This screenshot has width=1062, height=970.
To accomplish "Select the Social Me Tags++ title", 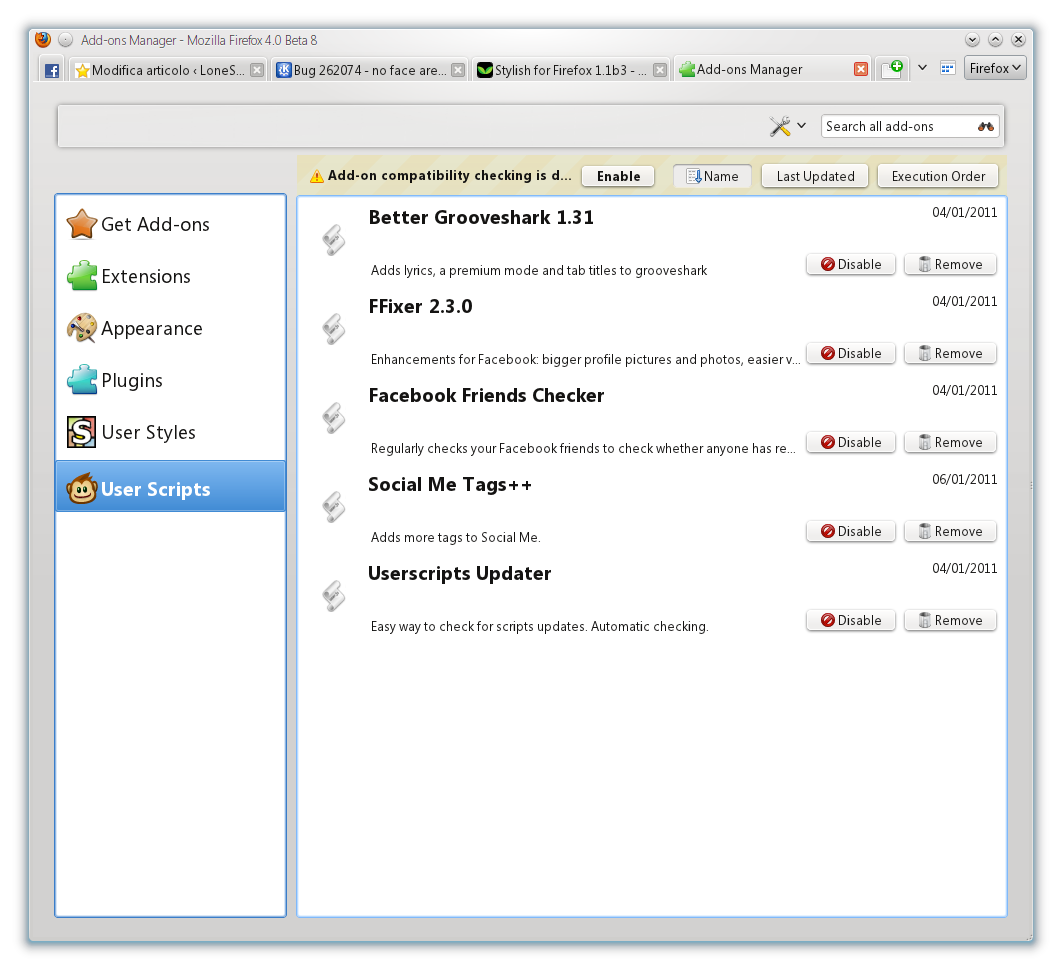I will tap(450, 484).
